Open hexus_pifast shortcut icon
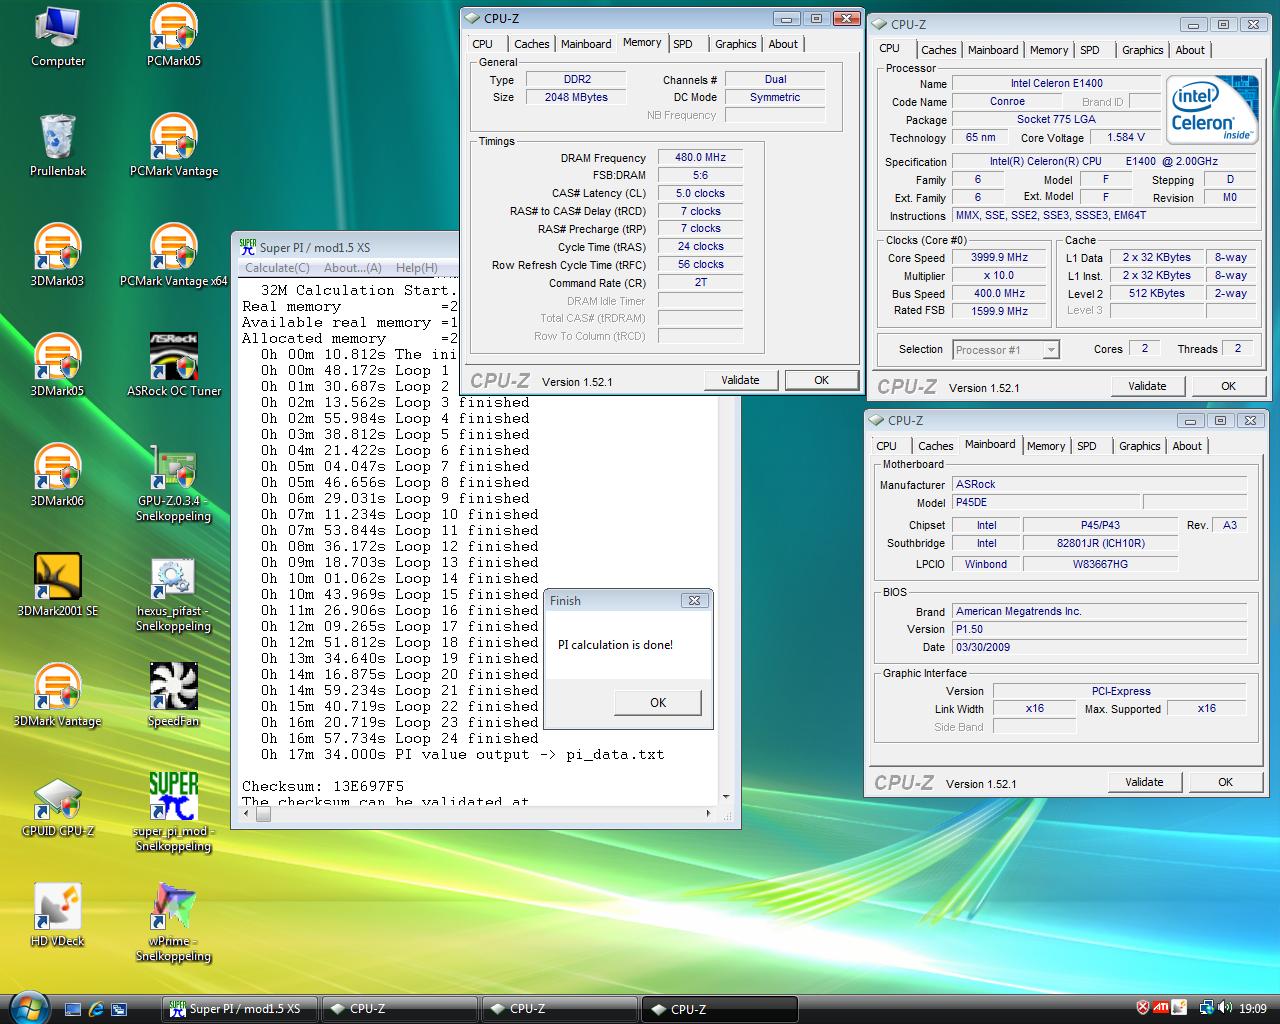The height and width of the screenshot is (1024, 1280). 173,594
